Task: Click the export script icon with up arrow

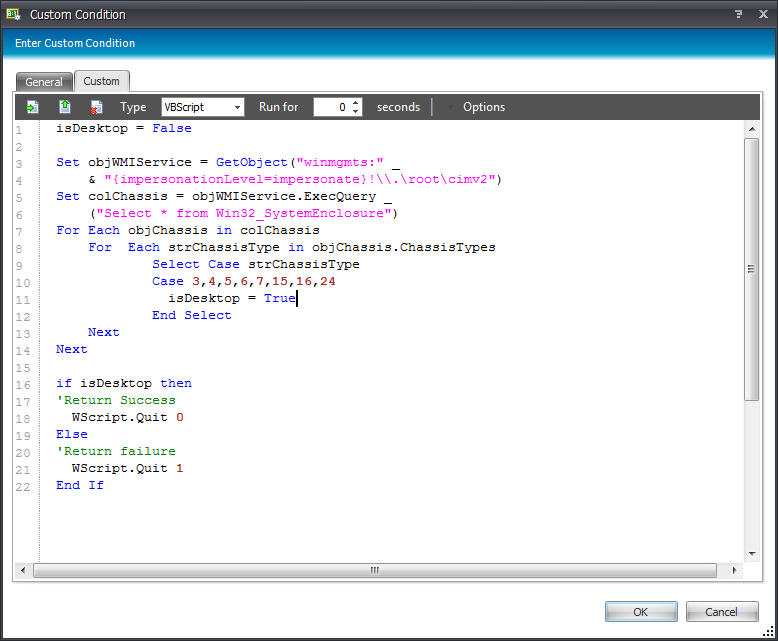Action: [65, 107]
